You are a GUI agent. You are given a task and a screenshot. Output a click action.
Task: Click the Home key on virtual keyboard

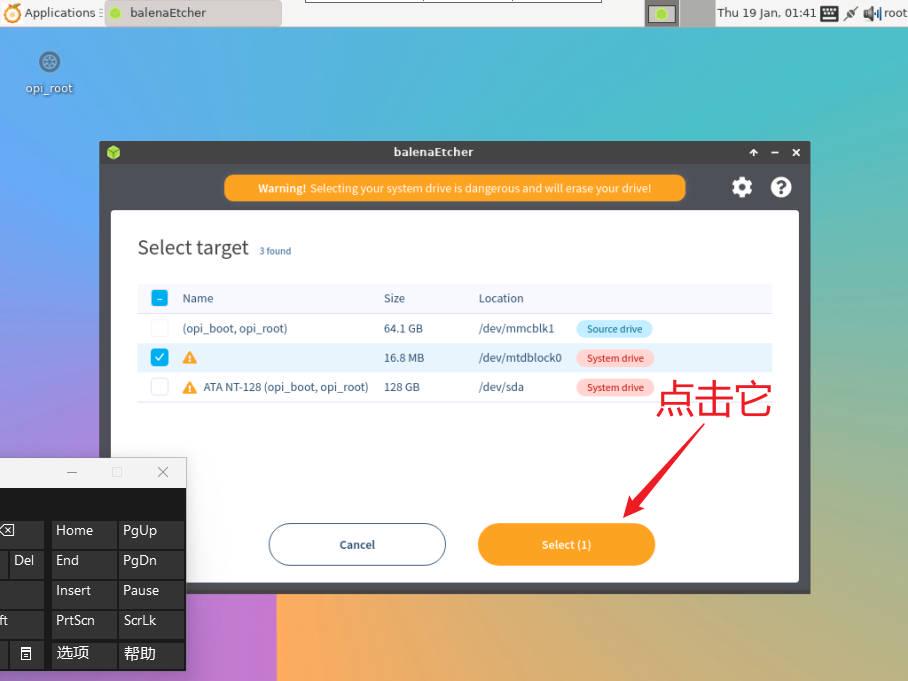click(85, 534)
